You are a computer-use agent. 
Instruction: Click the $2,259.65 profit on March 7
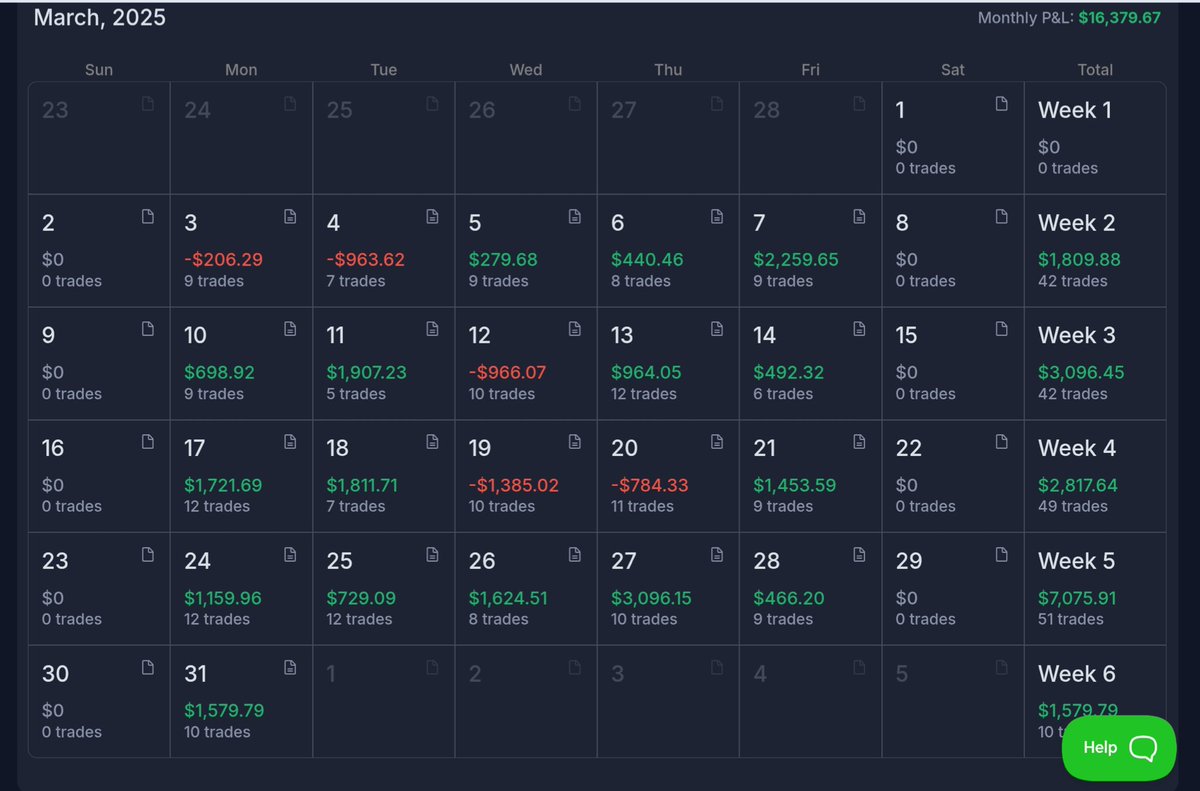pos(796,259)
